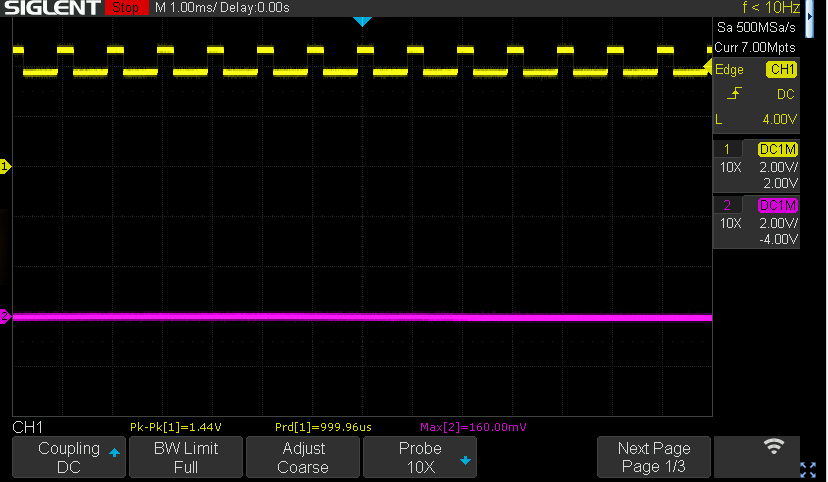828x482 pixels.
Task: Open the Coupling DC softkey menu
Action: point(69,457)
